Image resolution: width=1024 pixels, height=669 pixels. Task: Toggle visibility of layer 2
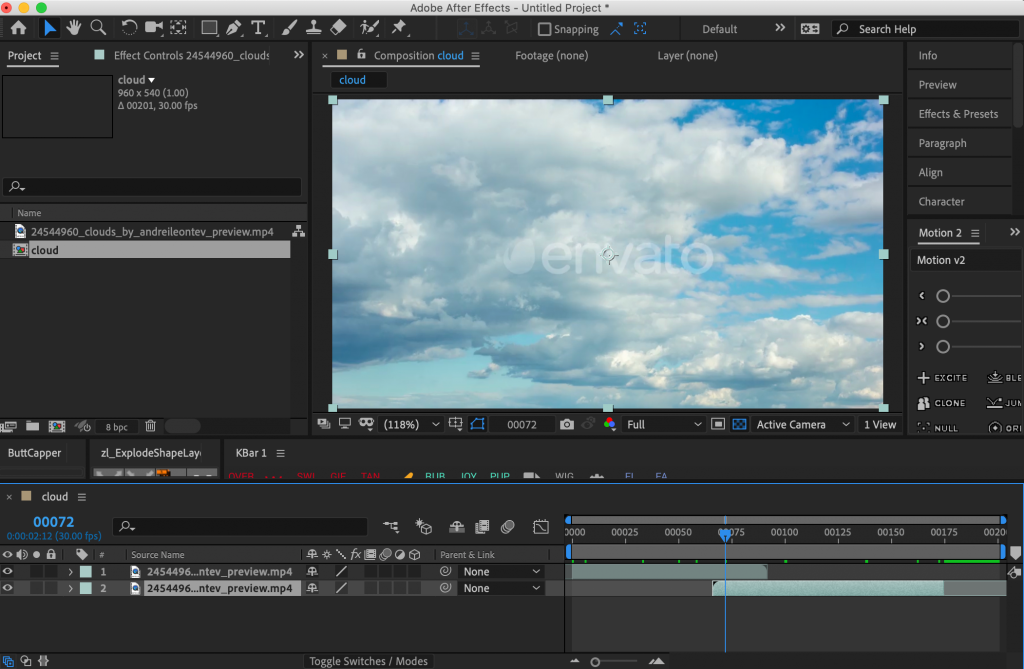(x=8, y=589)
